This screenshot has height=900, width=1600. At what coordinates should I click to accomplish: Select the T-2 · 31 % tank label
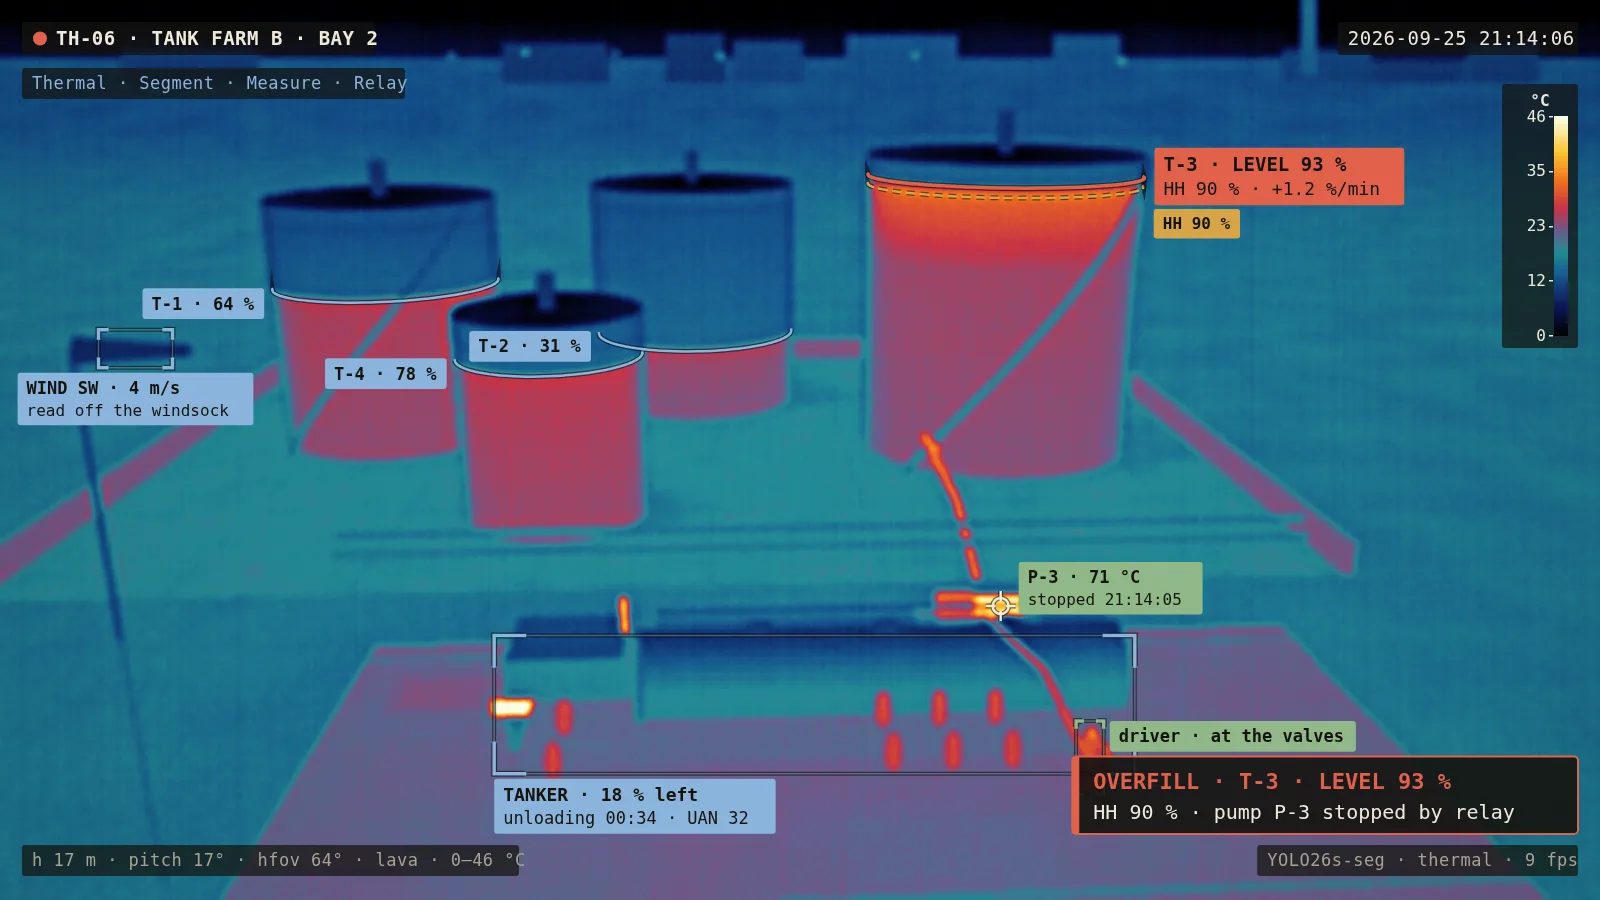point(530,346)
